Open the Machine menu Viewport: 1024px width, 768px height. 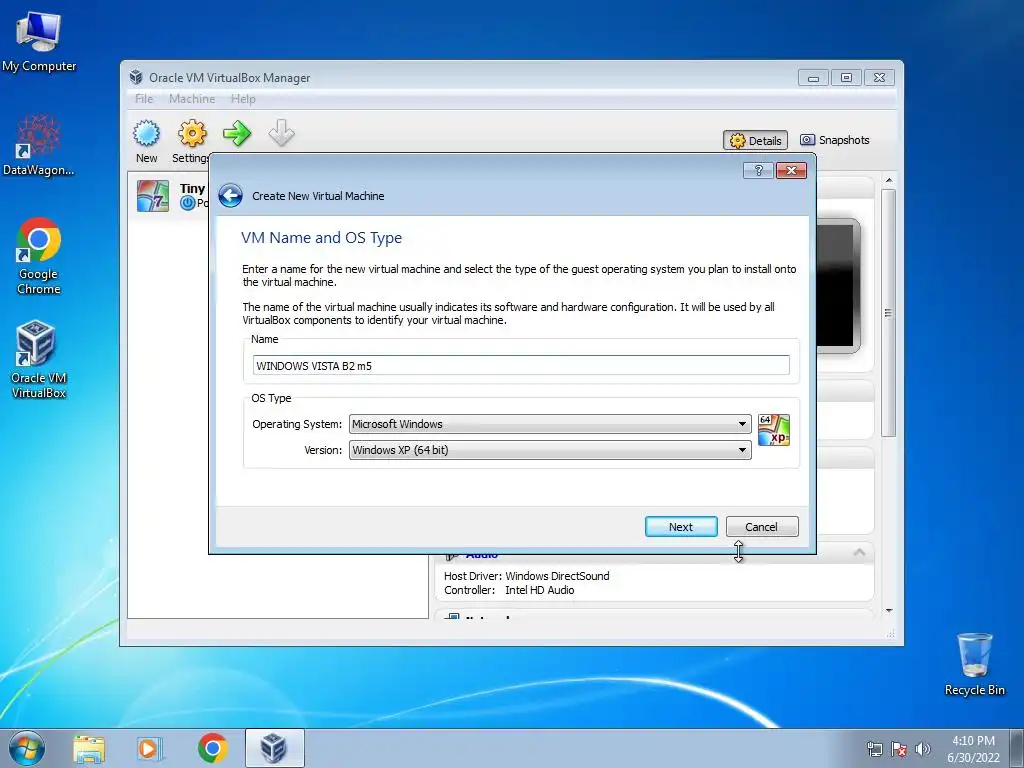point(192,99)
